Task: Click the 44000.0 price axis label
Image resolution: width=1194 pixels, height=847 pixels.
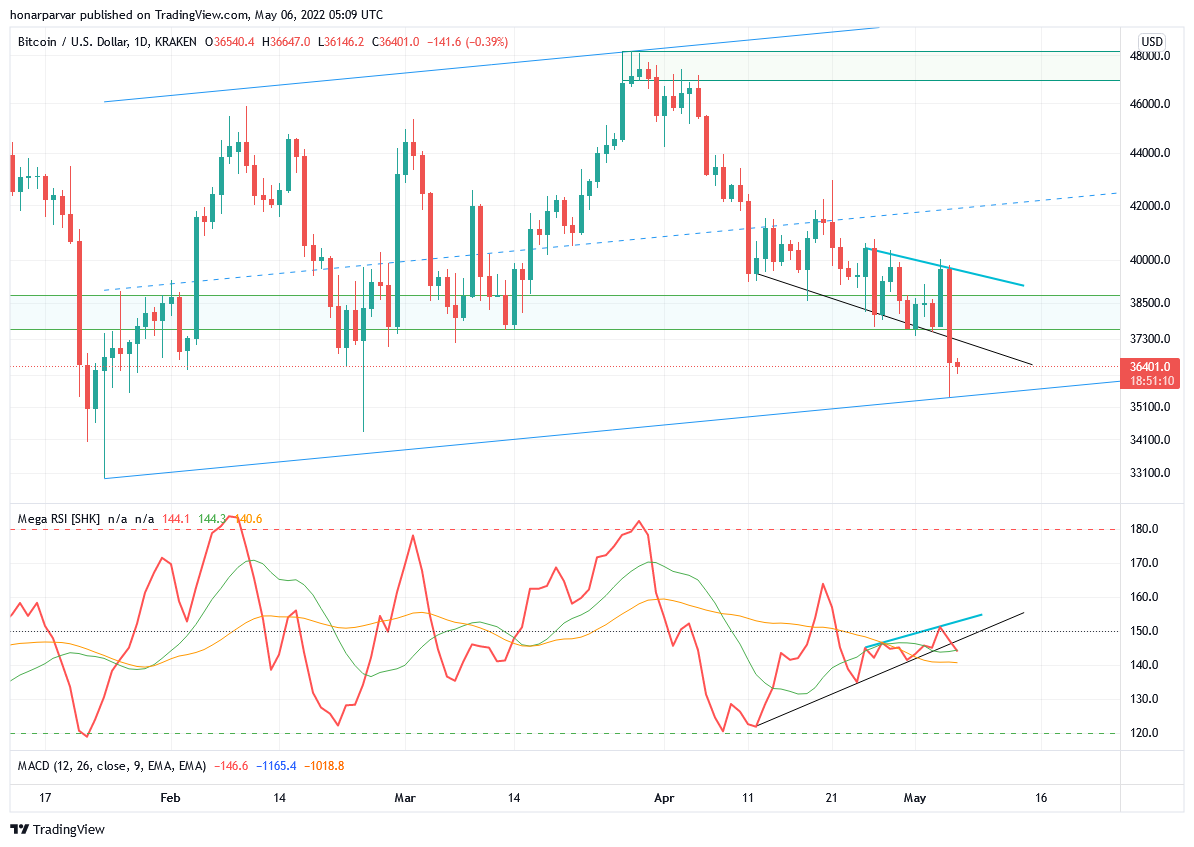Action: point(1149,153)
